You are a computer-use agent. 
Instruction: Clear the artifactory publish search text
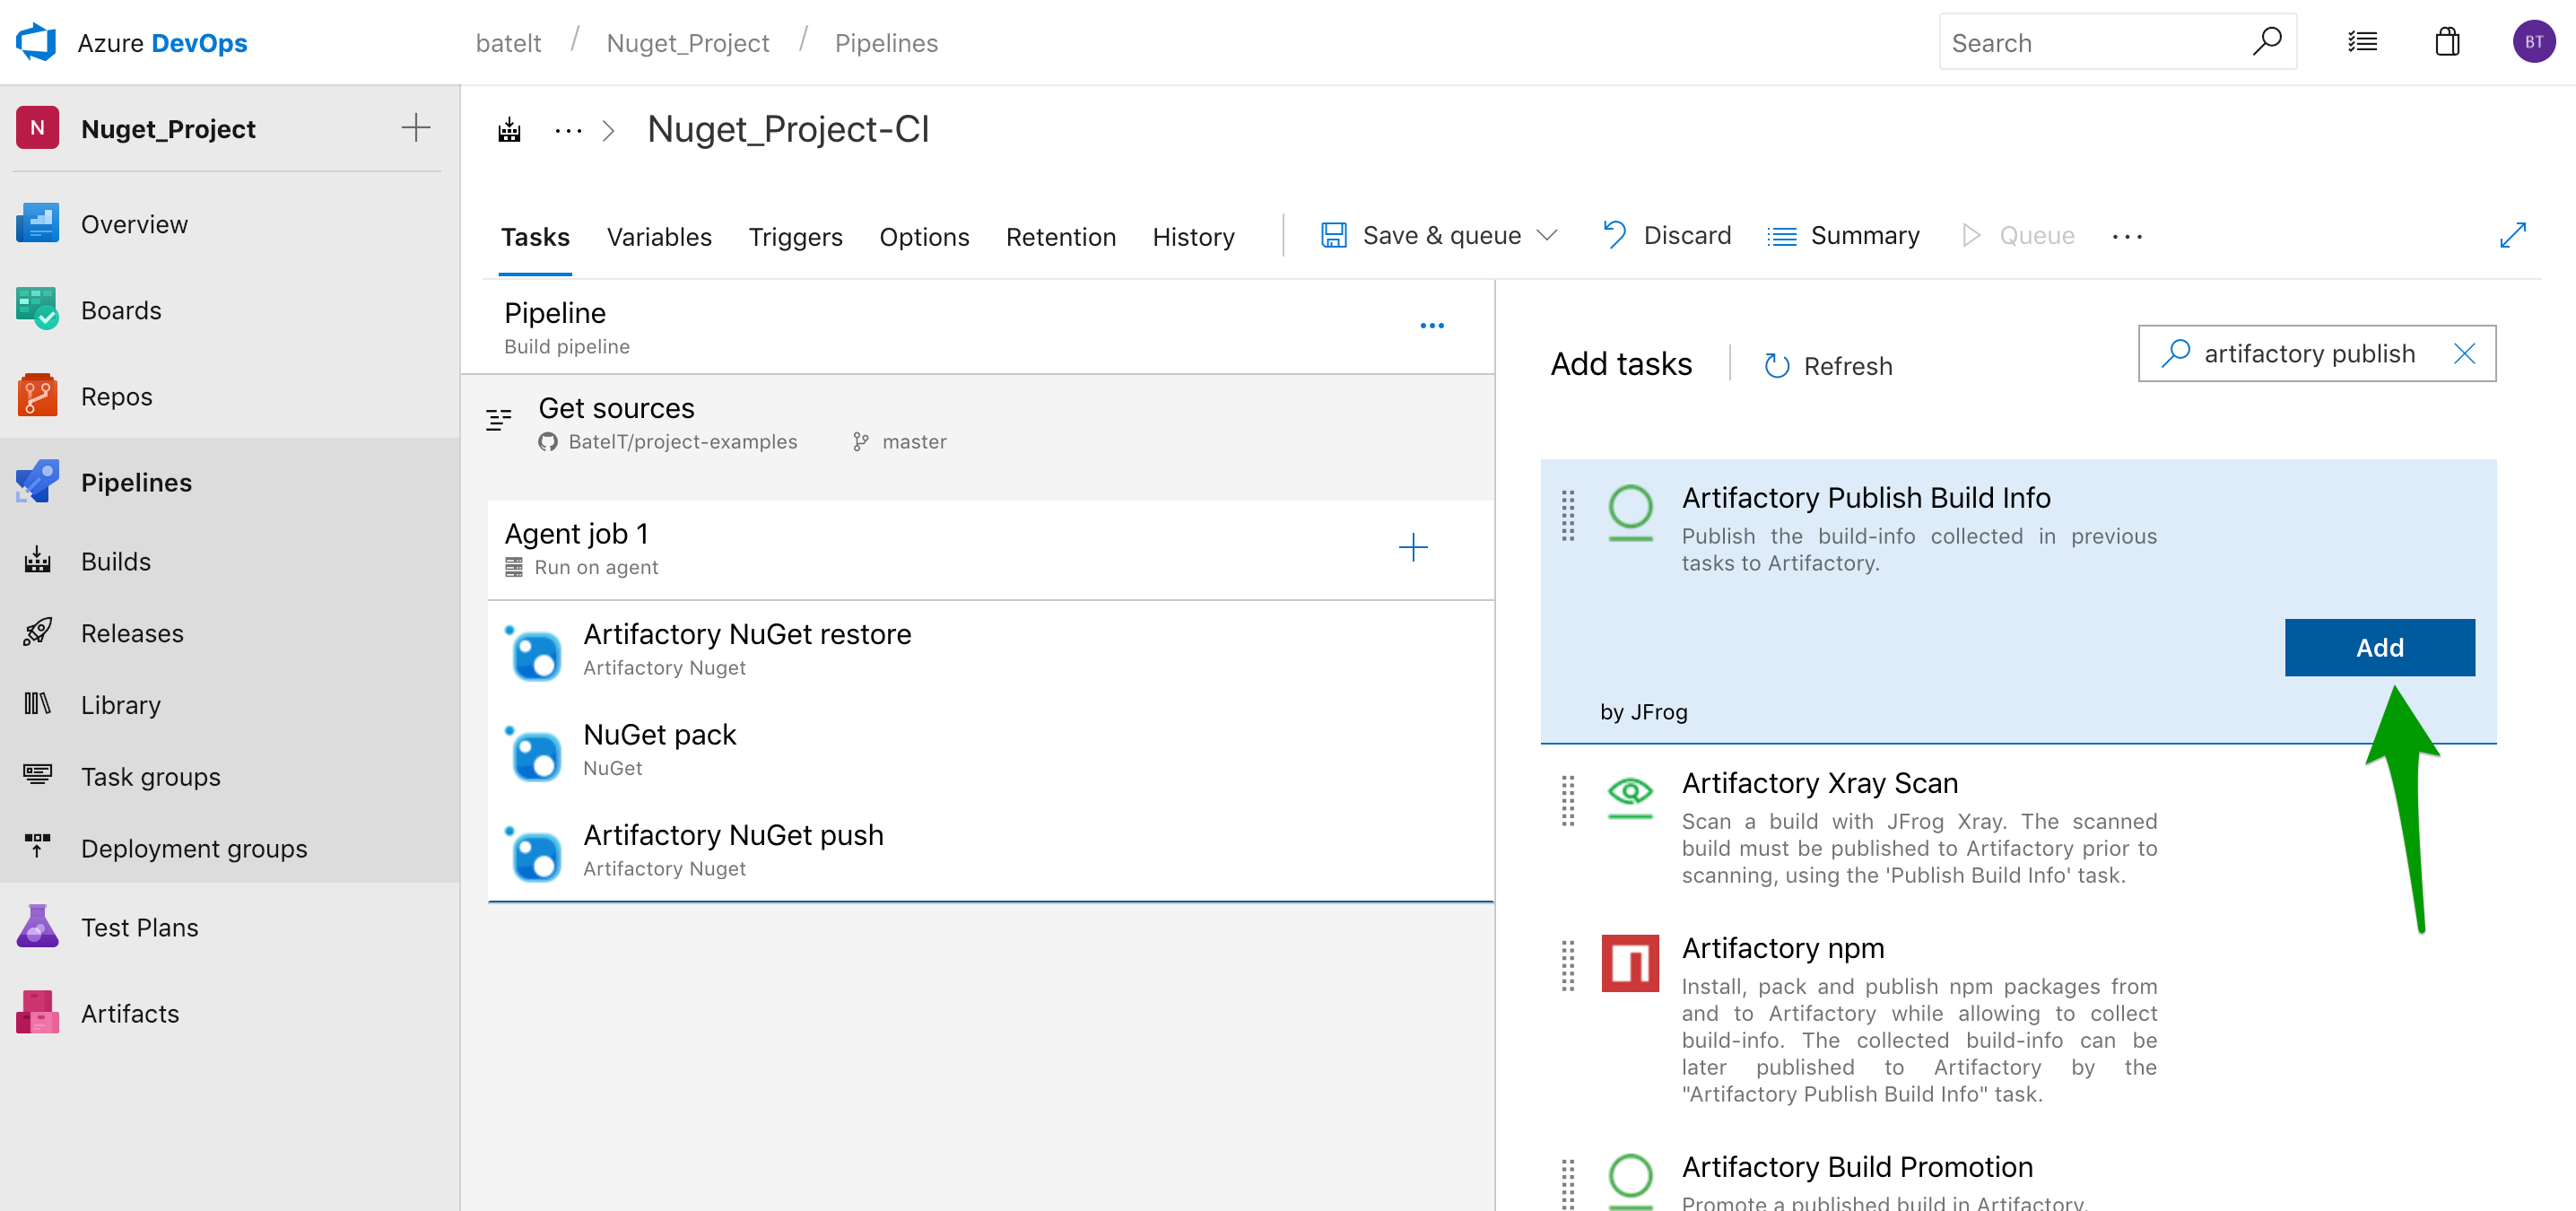point(2464,353)
